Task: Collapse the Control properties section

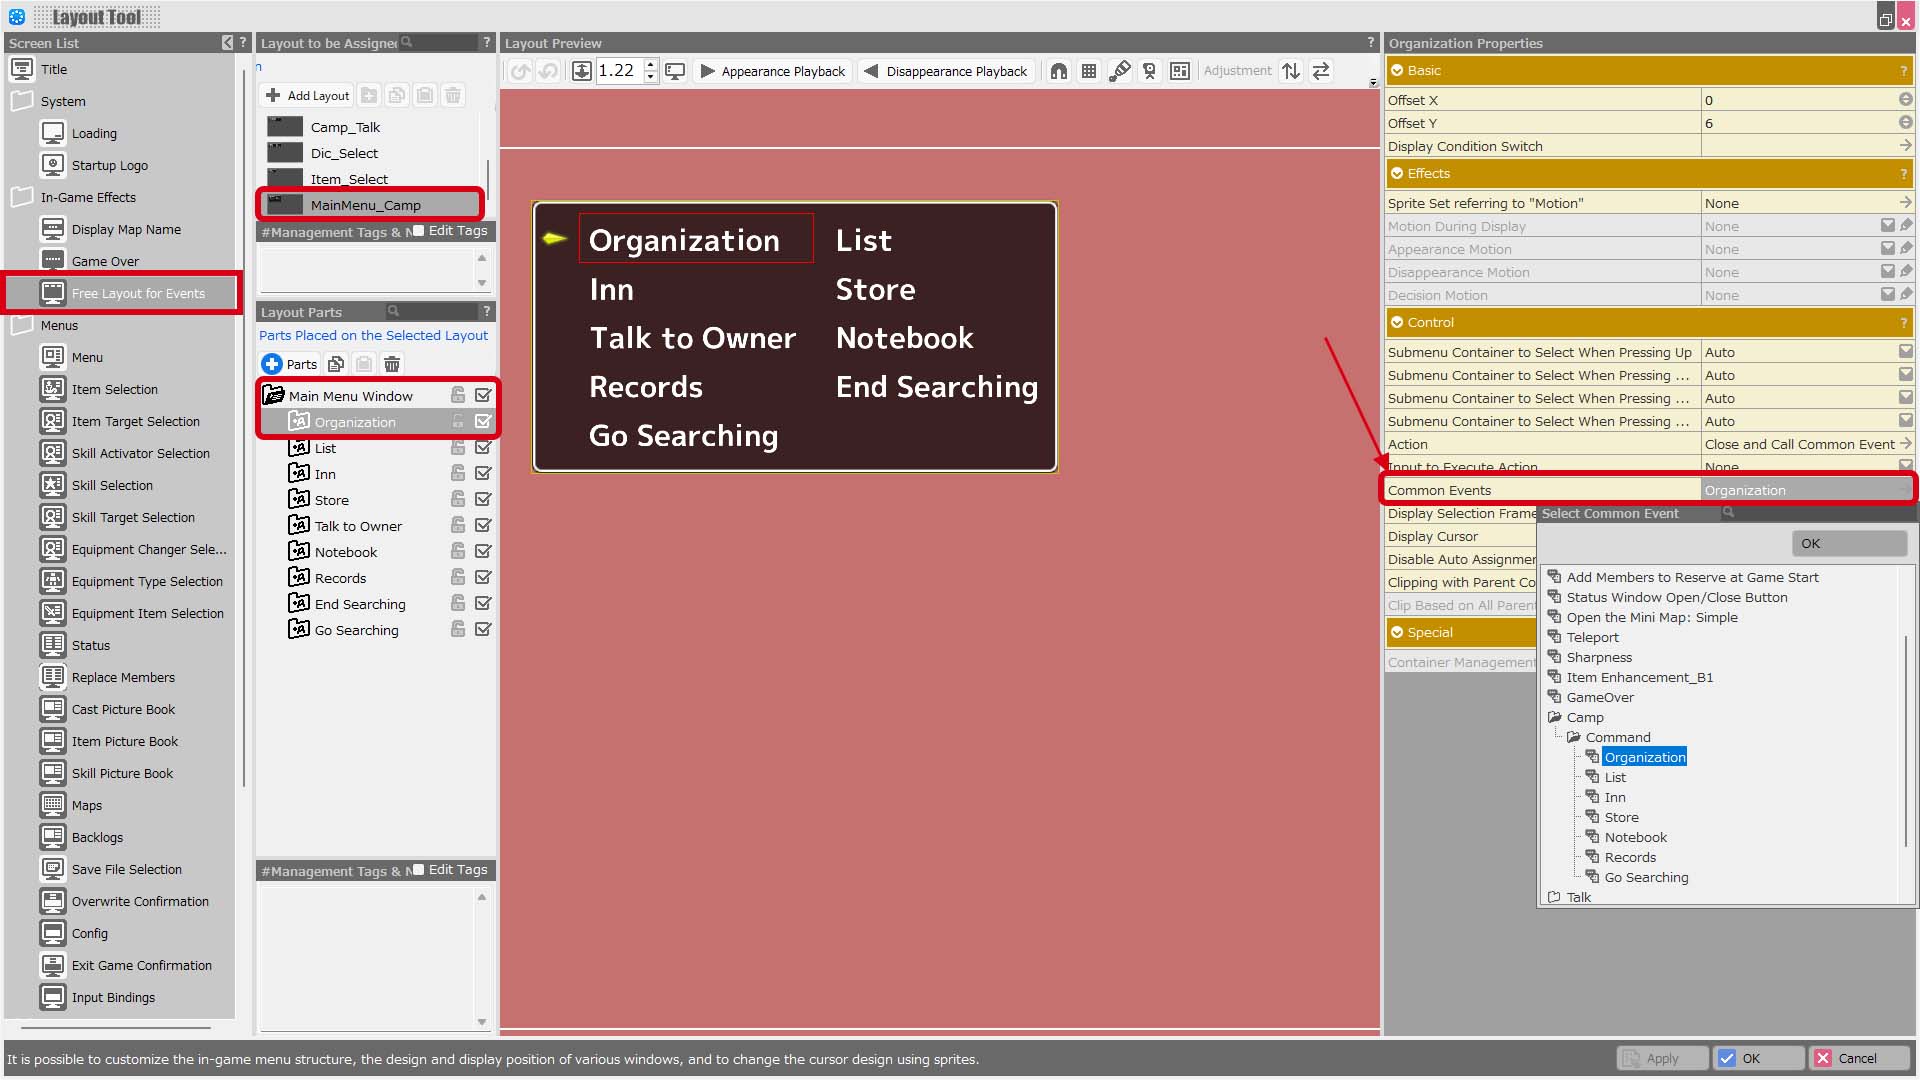Action: tap(1397, 322)
